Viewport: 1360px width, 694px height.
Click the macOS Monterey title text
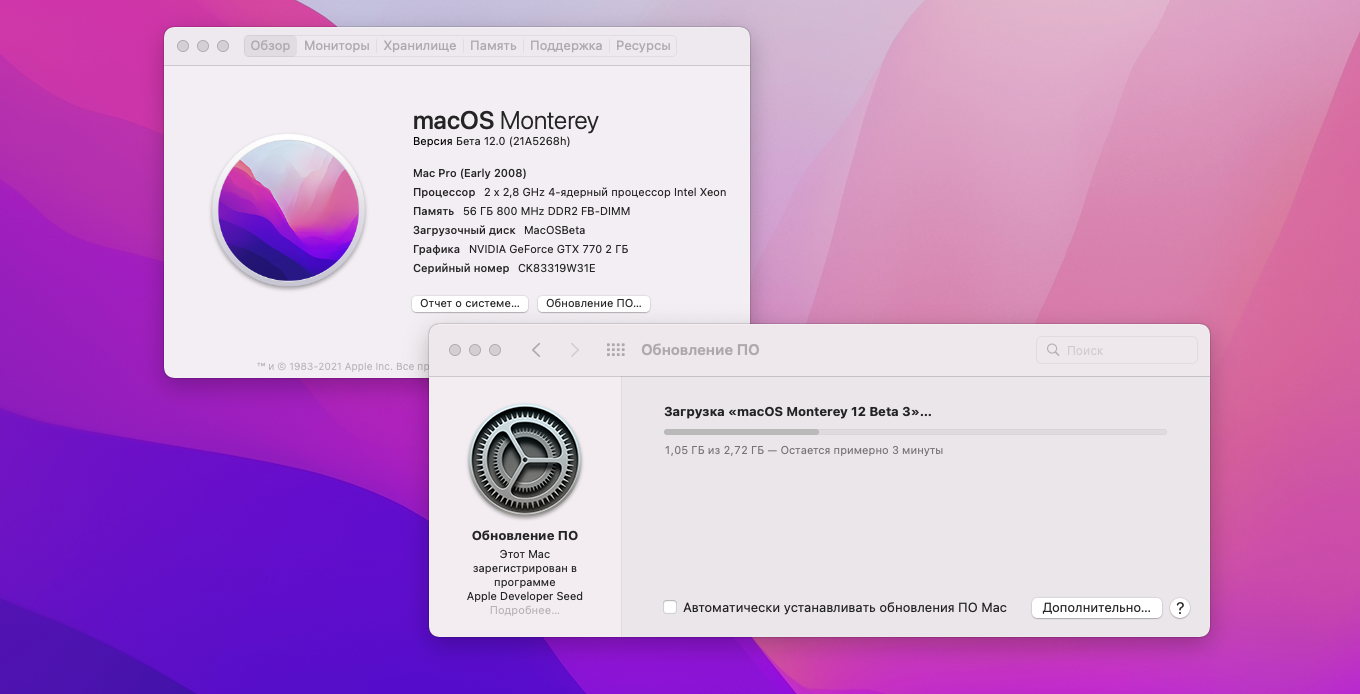tap(506, 121)
